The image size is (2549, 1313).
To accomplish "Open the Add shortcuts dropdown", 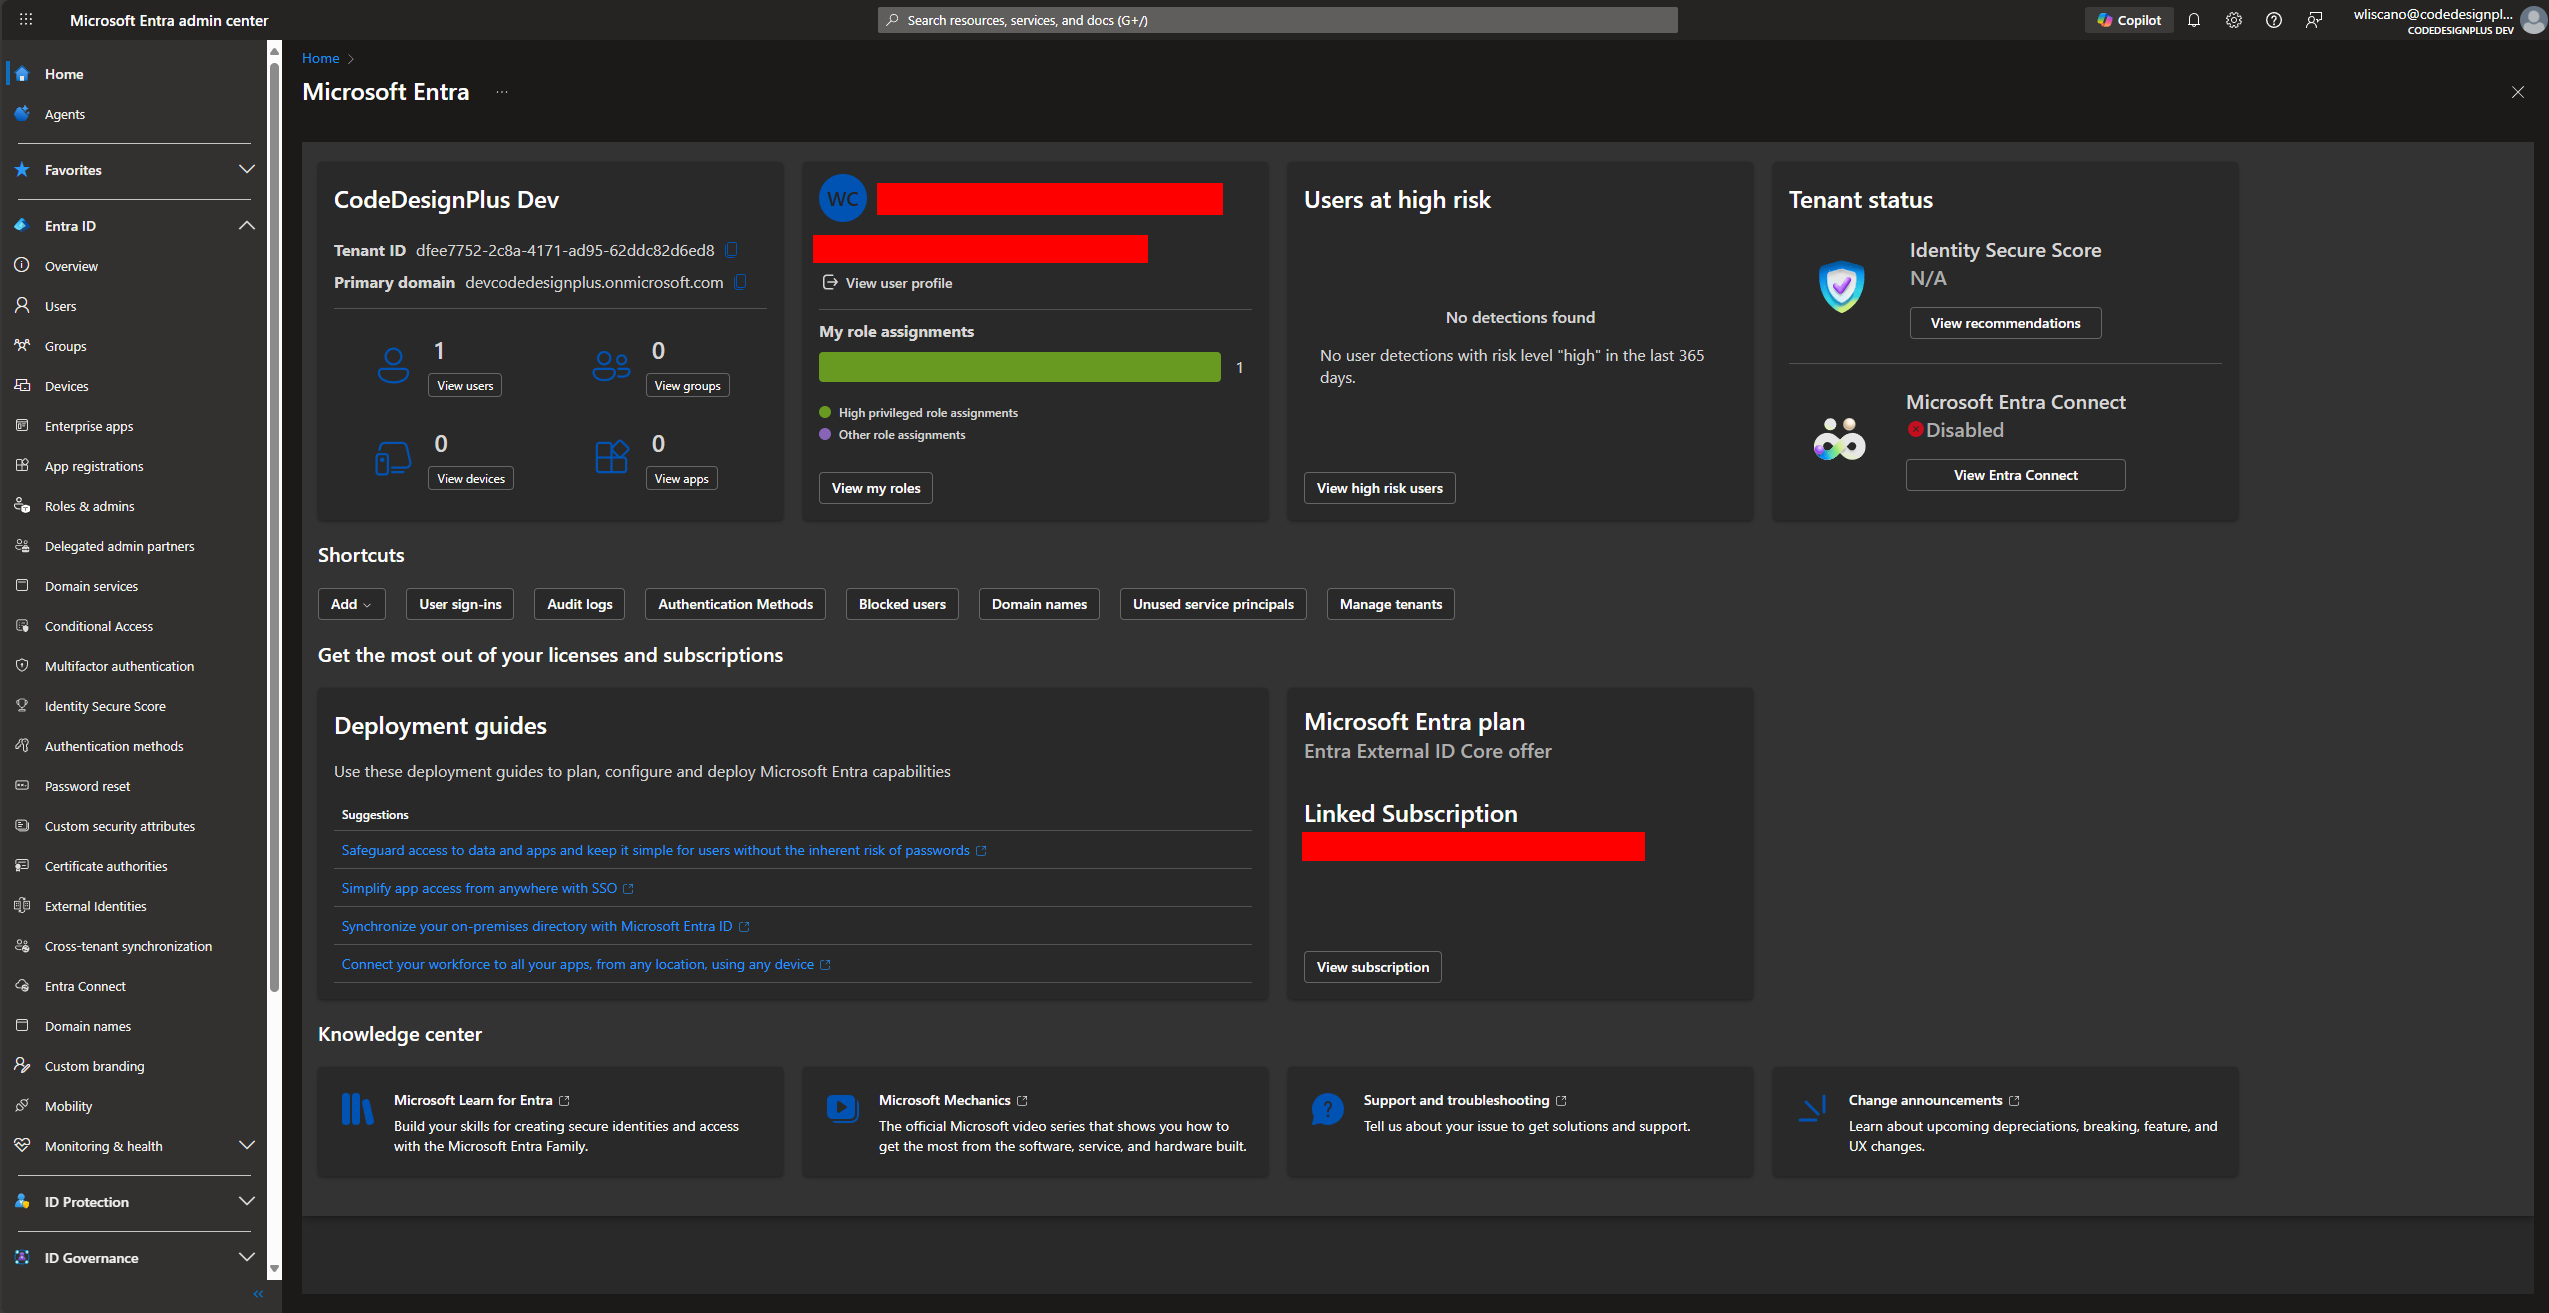I will [x=351, y=604].
